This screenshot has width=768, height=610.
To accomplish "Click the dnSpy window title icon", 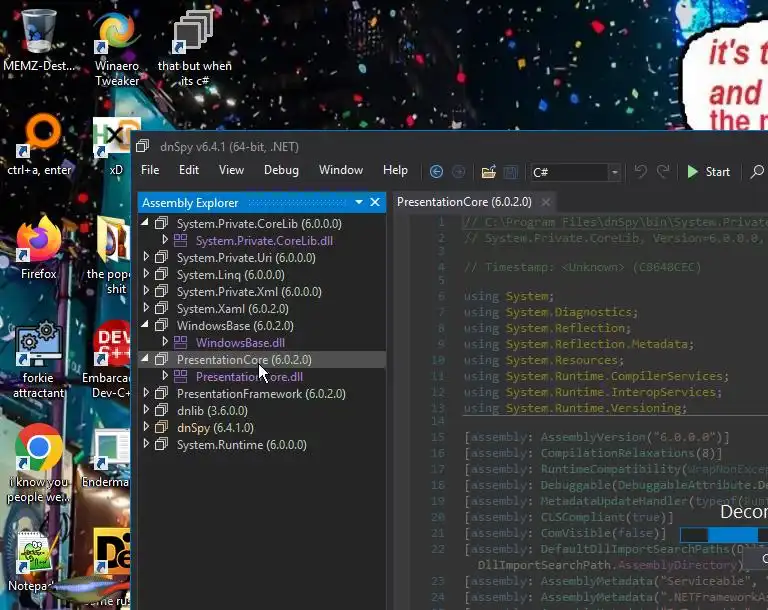I will coord(143,146).
